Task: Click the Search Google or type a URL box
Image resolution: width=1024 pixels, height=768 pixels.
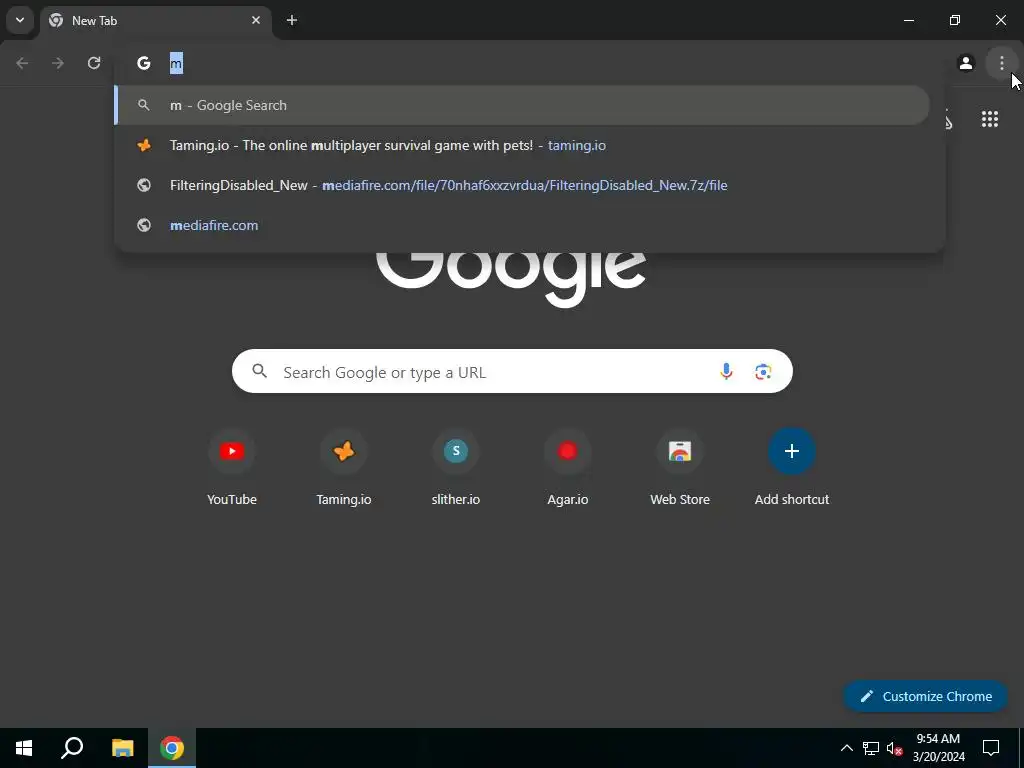Action: pos(512,371)
